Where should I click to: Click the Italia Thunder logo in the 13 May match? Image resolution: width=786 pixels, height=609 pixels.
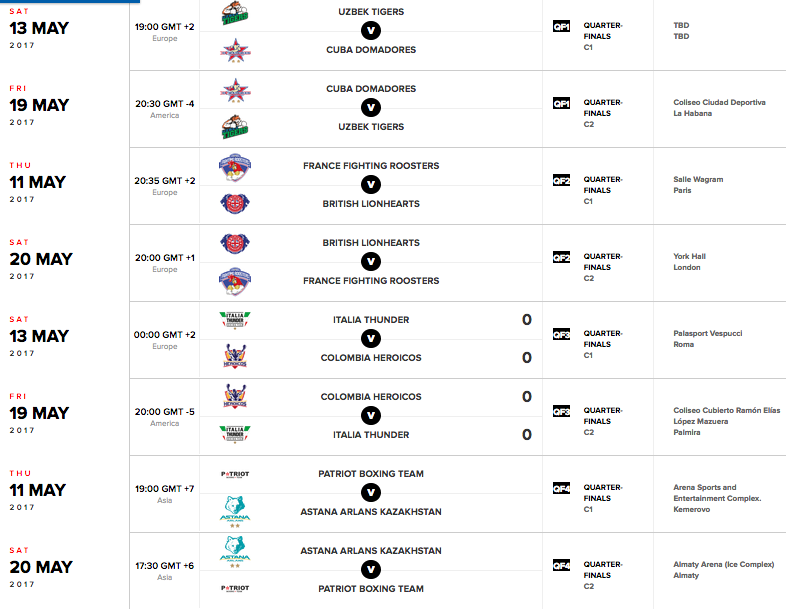tap(235, 320)
